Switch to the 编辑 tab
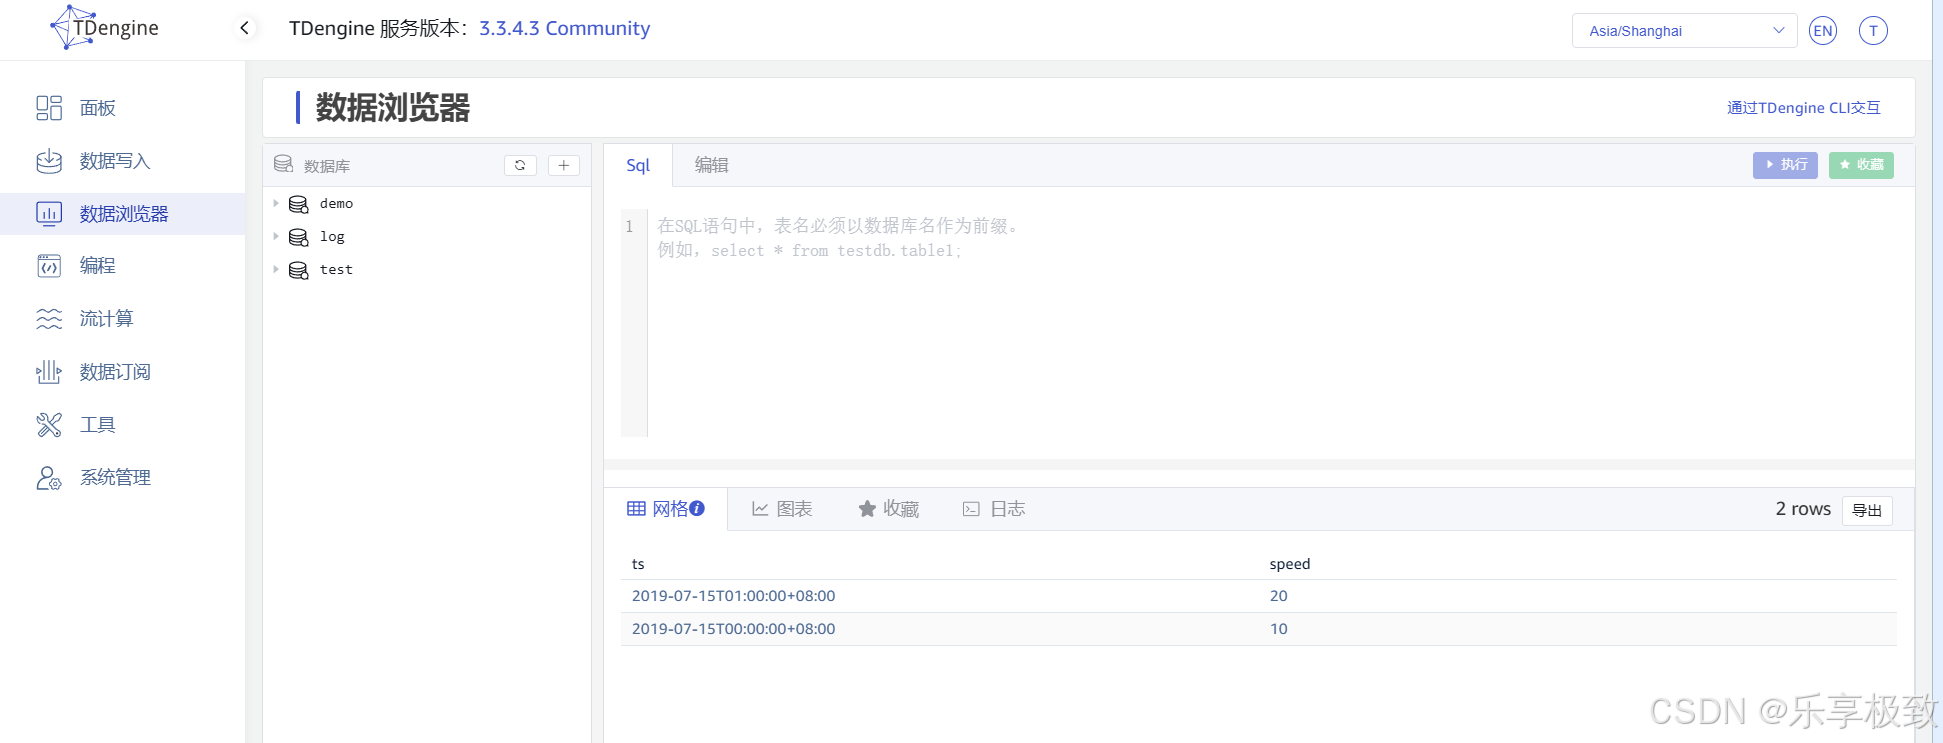 click(711, 165)
